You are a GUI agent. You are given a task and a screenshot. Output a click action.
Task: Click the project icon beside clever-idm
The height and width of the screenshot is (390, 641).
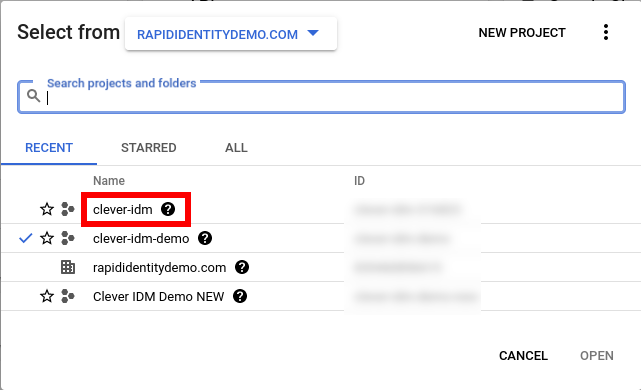pyautogui.click(x=68, y=209)
